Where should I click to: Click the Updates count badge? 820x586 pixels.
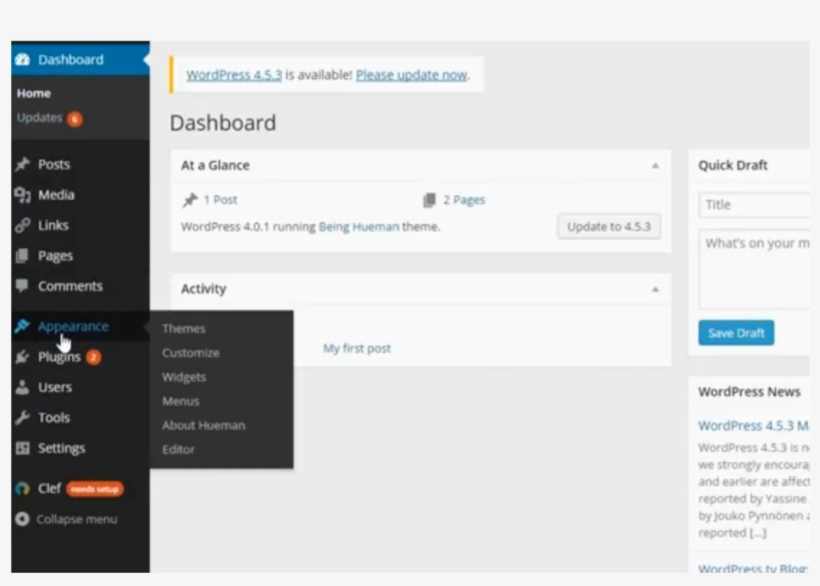(x=75, y=119)
